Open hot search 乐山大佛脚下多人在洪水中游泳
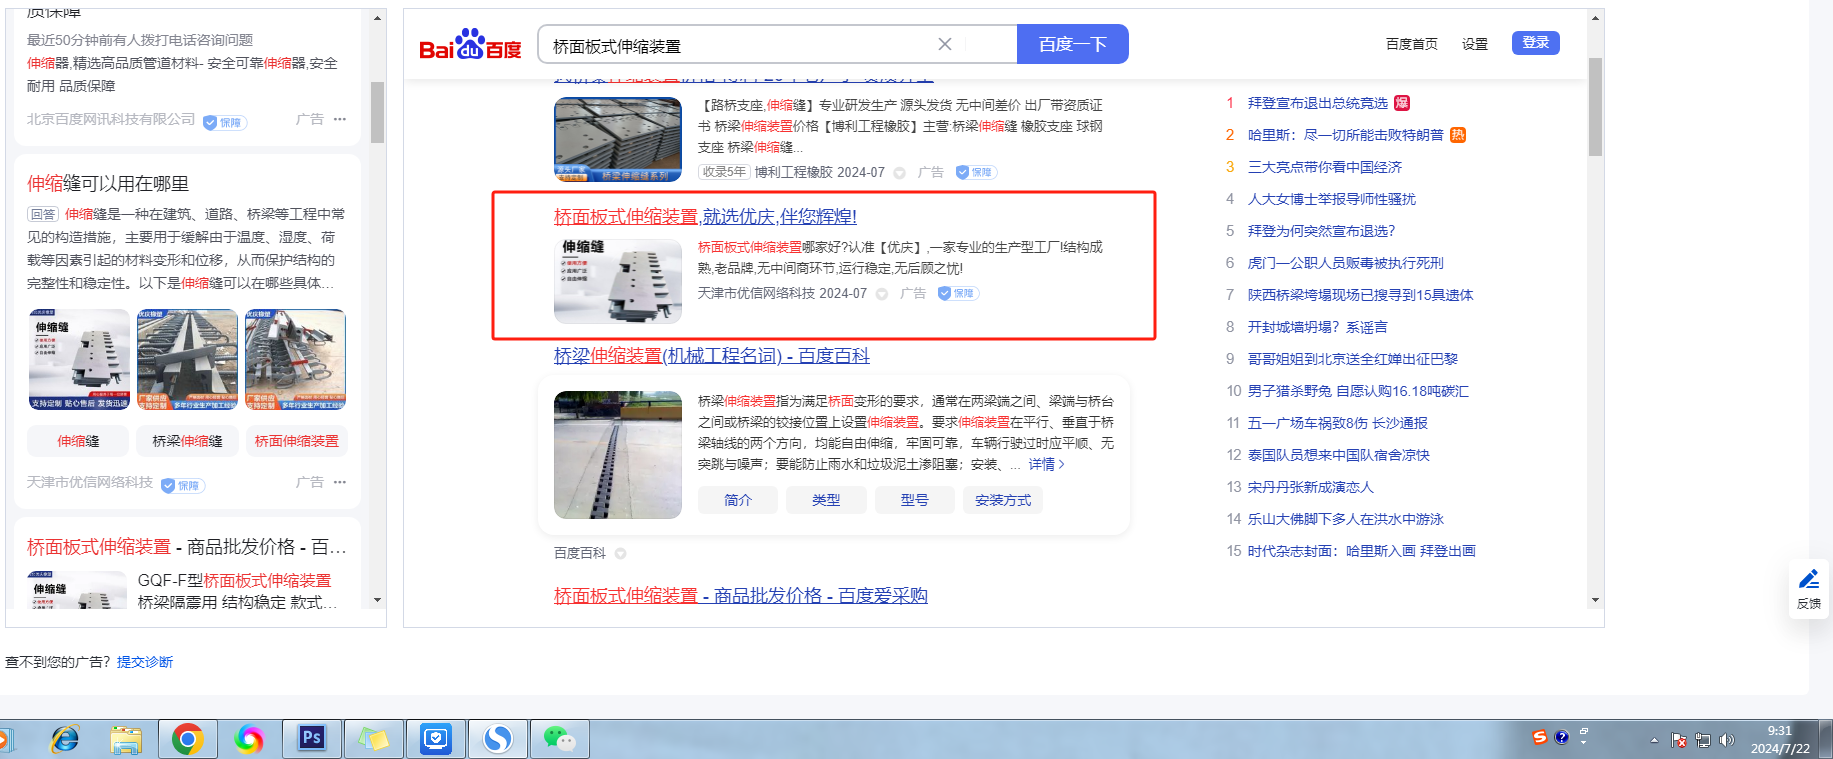Viewport: 1833px width, 759px height. coord(1346,519)
